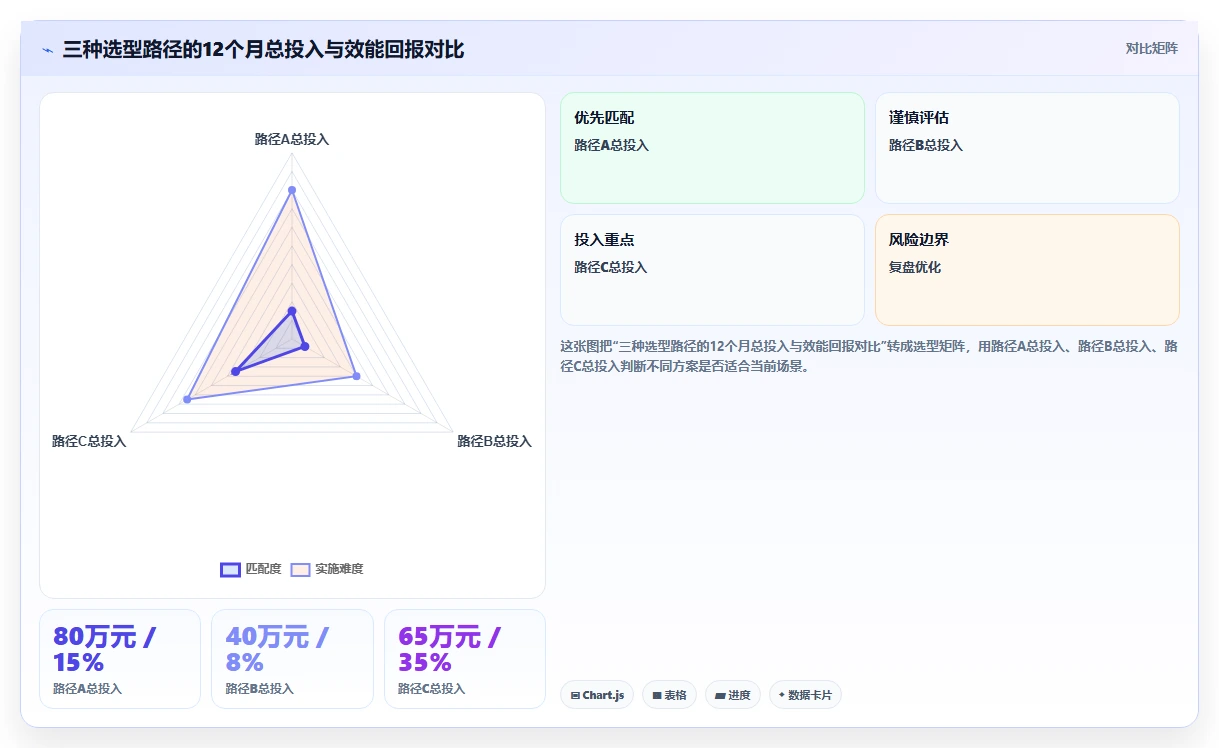Click the 实施难度 legend color box
Image resolution: width=1219 pixels, height=748 pixels.
pyautogui.click(x=300, y=569)
